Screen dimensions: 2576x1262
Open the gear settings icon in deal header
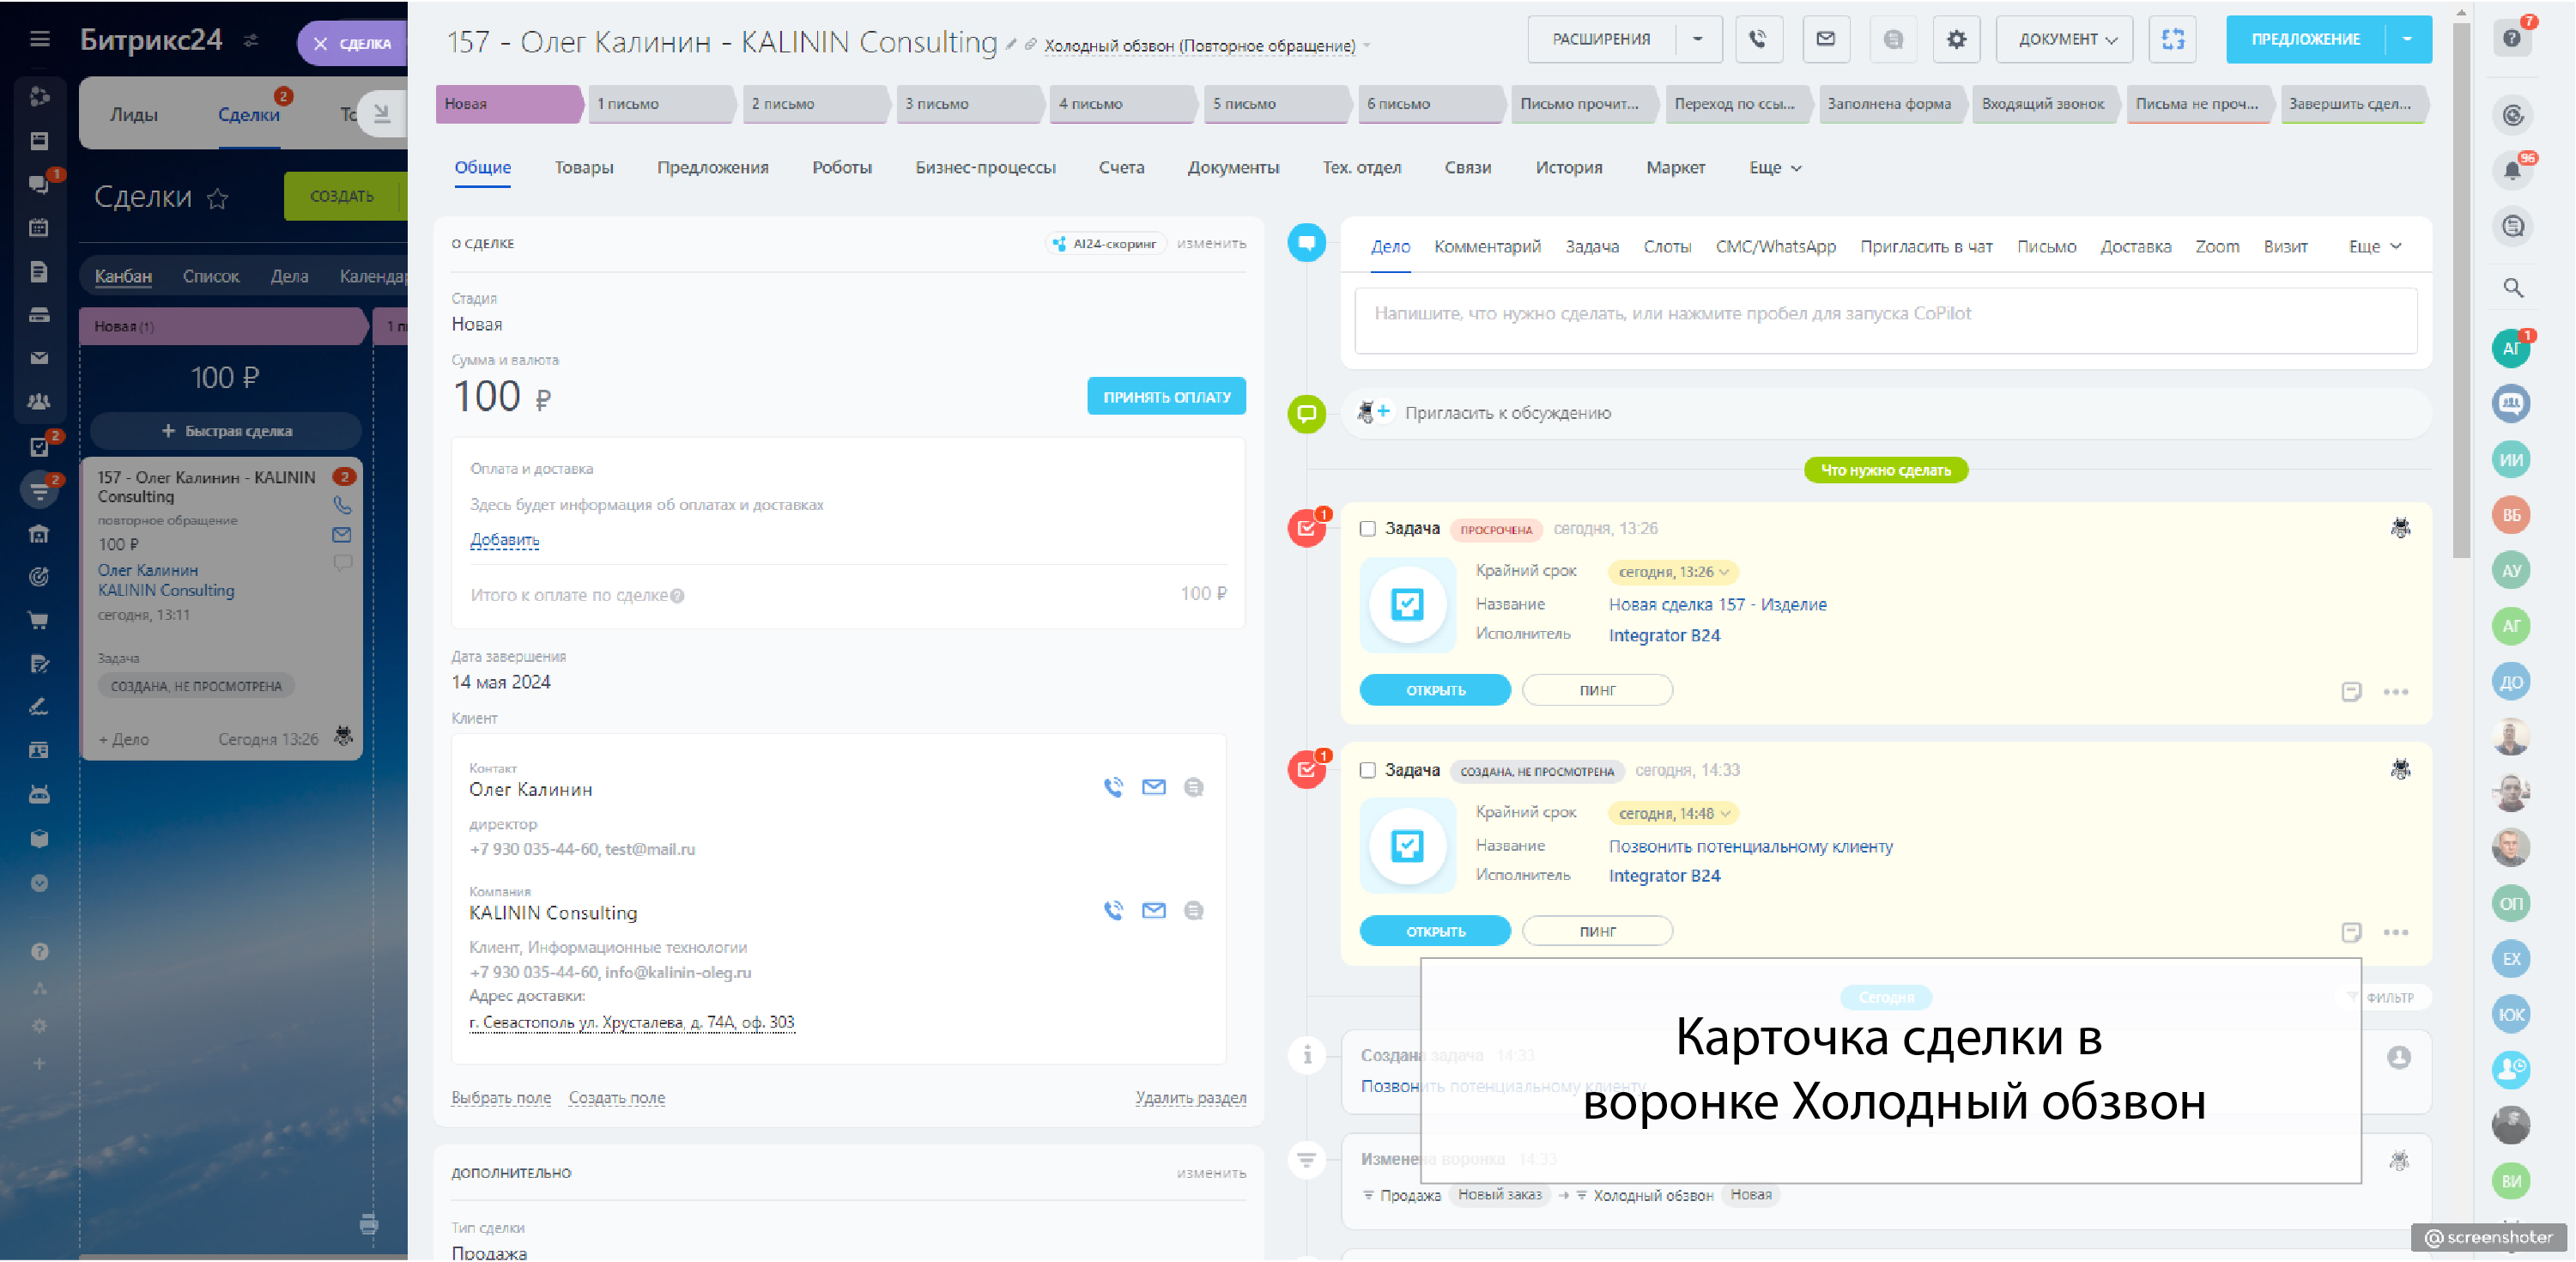pyautogui.click(x=1956, y=40)
